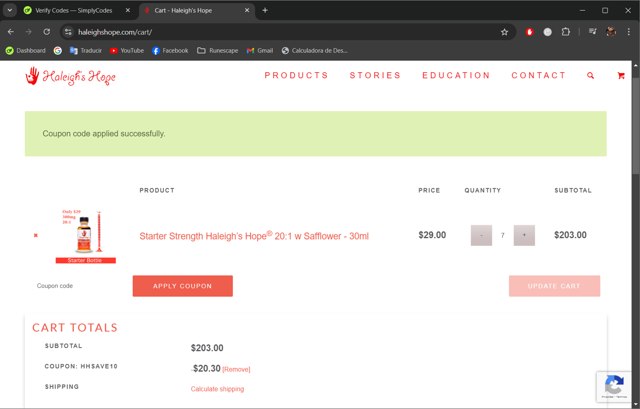Image resolution: width=640 pixels, height=409 pixels.
Task: Remove Starter Strength item with red x
Action: (36, 235)
